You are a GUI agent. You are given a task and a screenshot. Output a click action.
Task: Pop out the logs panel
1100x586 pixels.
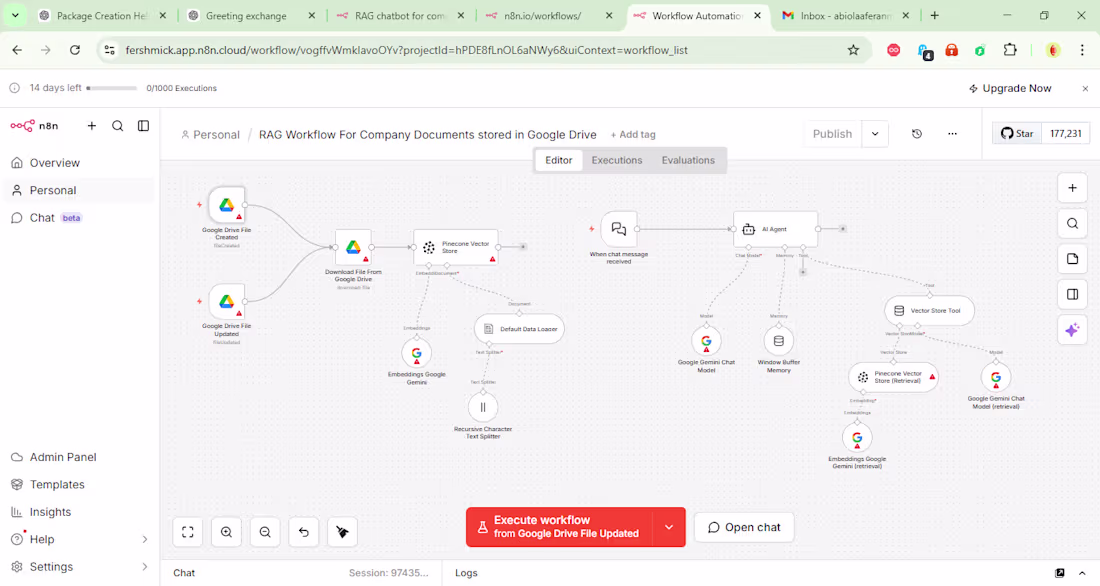click(1059, 573)
